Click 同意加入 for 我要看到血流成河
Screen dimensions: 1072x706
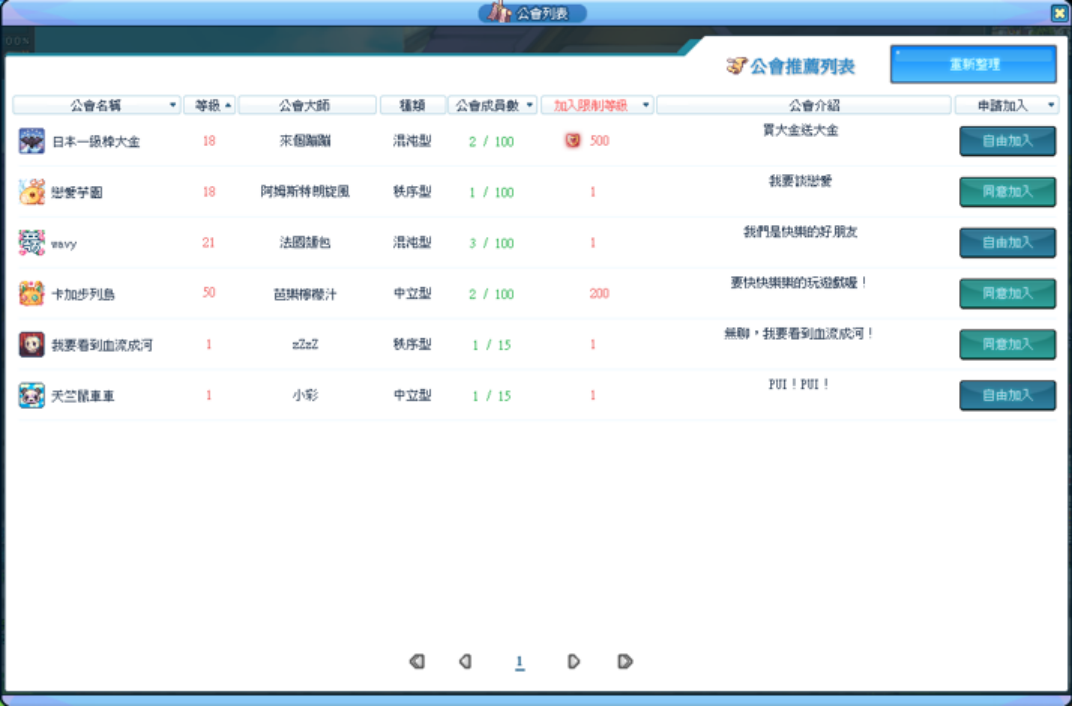(1008, 344)
